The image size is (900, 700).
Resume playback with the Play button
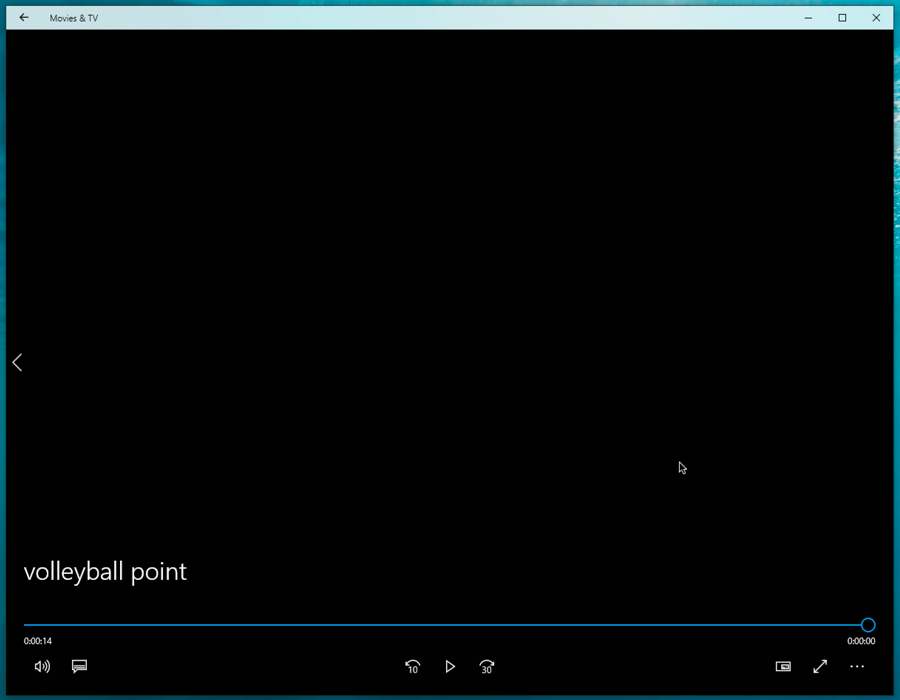pos(450,666)
